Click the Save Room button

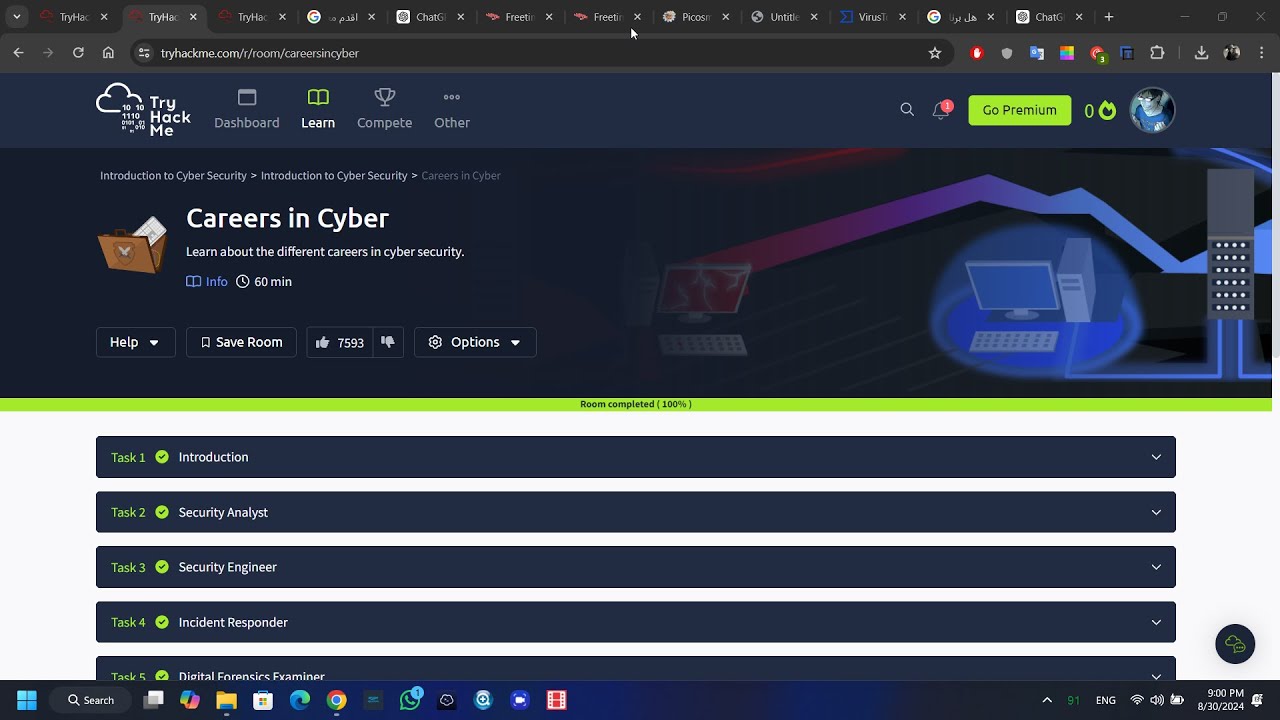pos(241,342)
